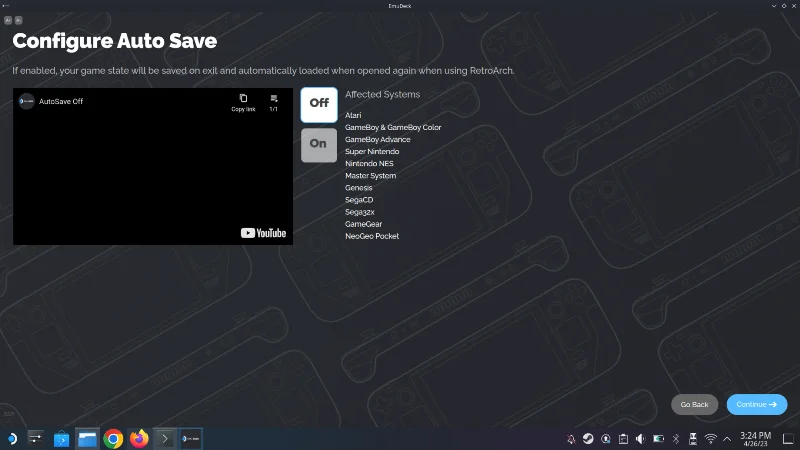Open the Steam tray icon
800x450 pixels.
(588, 439)
